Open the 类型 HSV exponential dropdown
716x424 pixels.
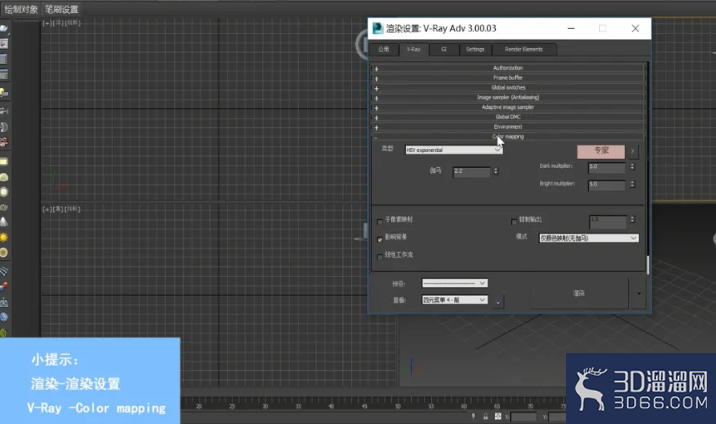tap(454, 150)
